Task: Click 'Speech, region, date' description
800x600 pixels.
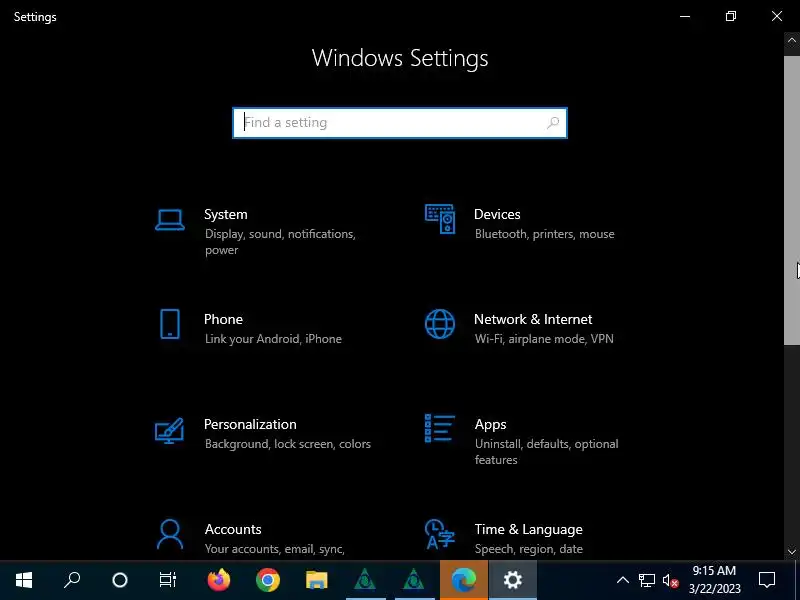Action: tap(529, 549)
